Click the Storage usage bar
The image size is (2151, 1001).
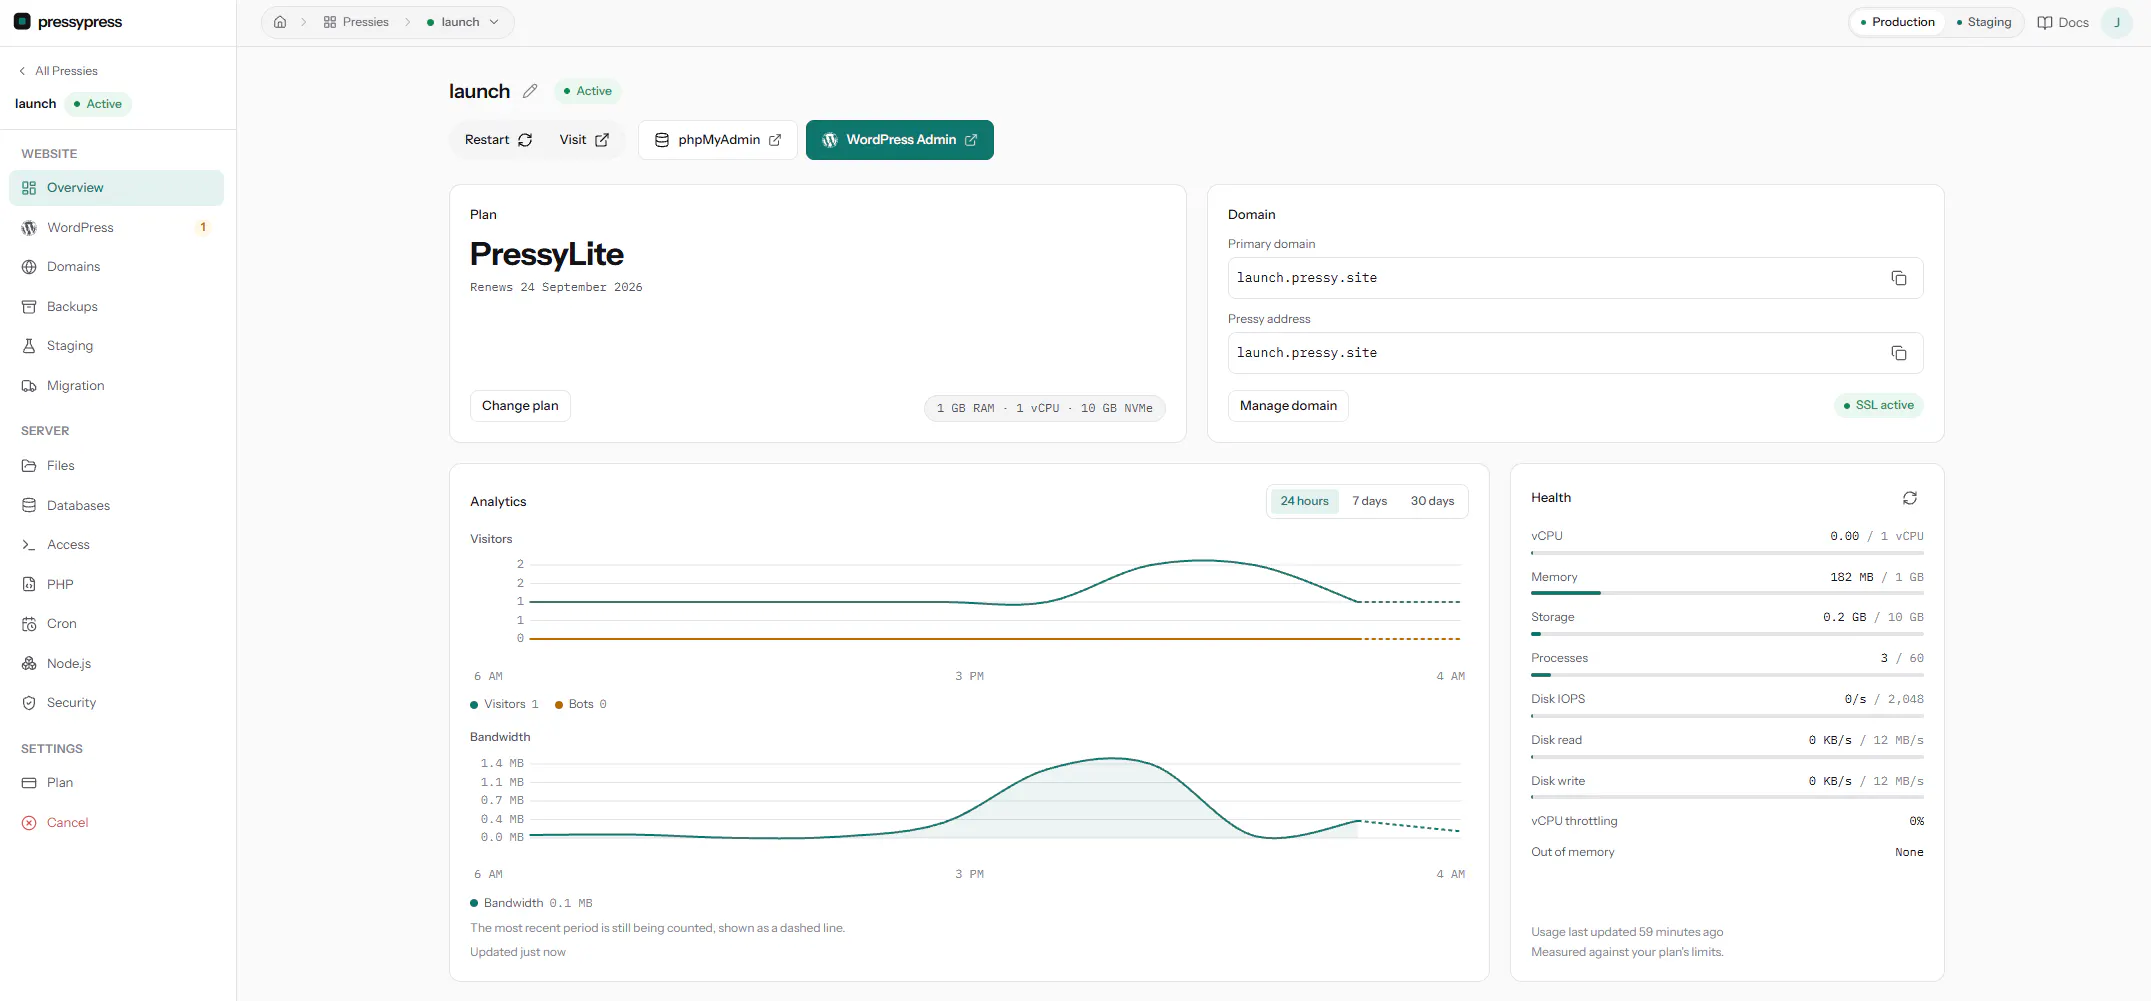[x=1727, y=634]
